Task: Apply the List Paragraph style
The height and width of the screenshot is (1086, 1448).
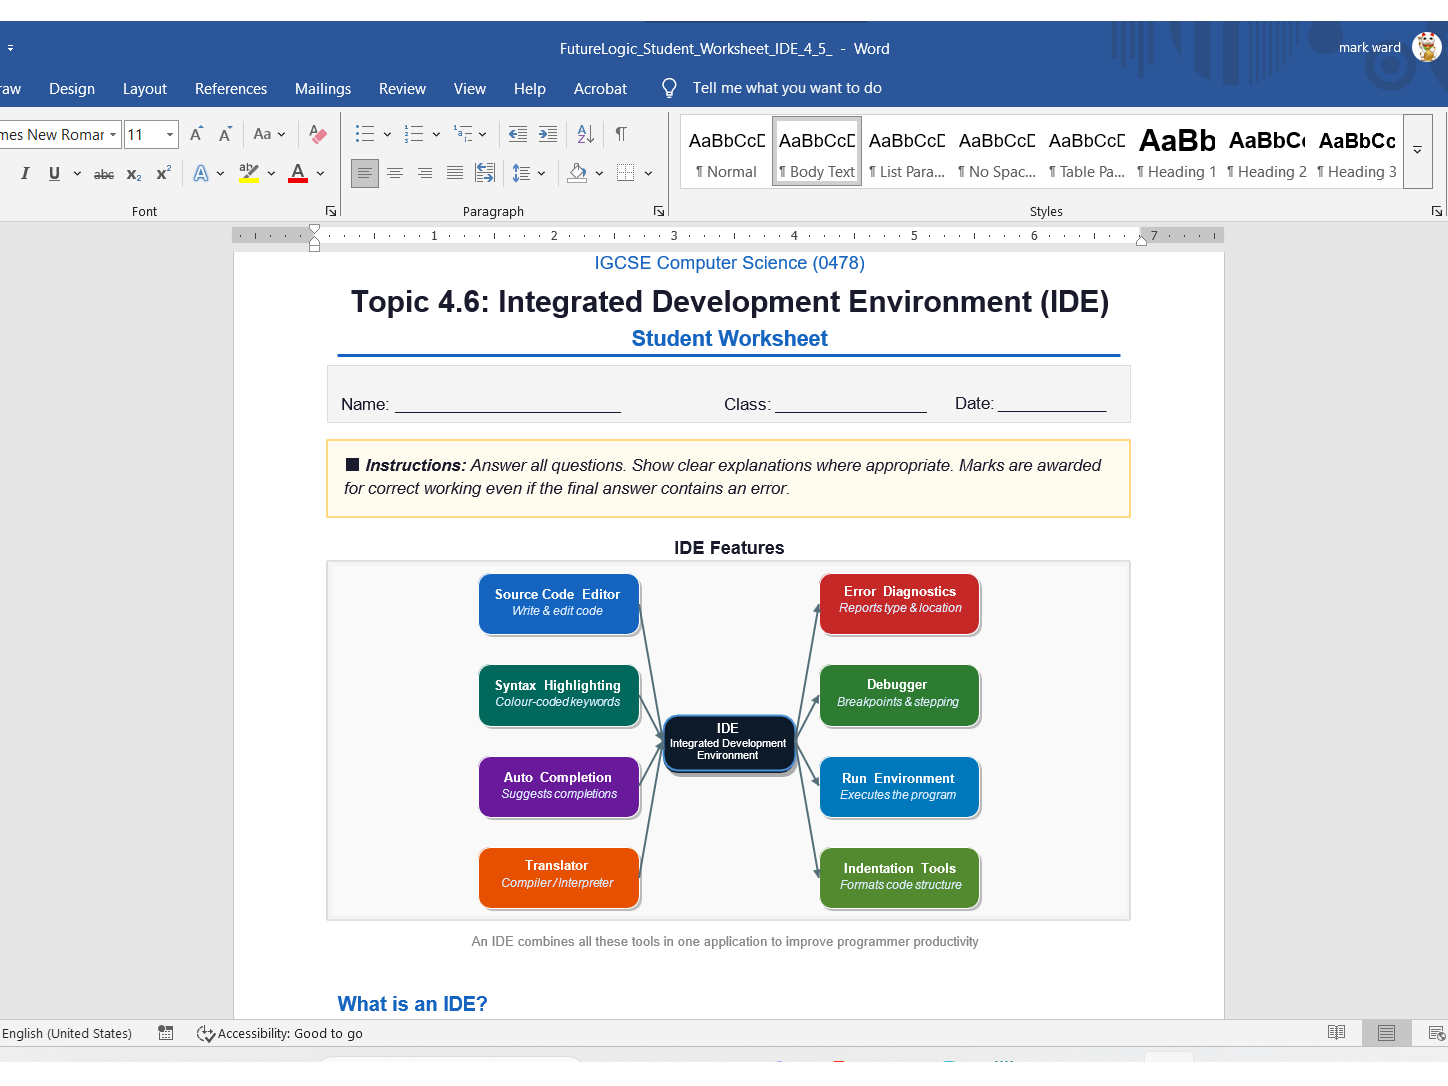Action: (907, 151)
